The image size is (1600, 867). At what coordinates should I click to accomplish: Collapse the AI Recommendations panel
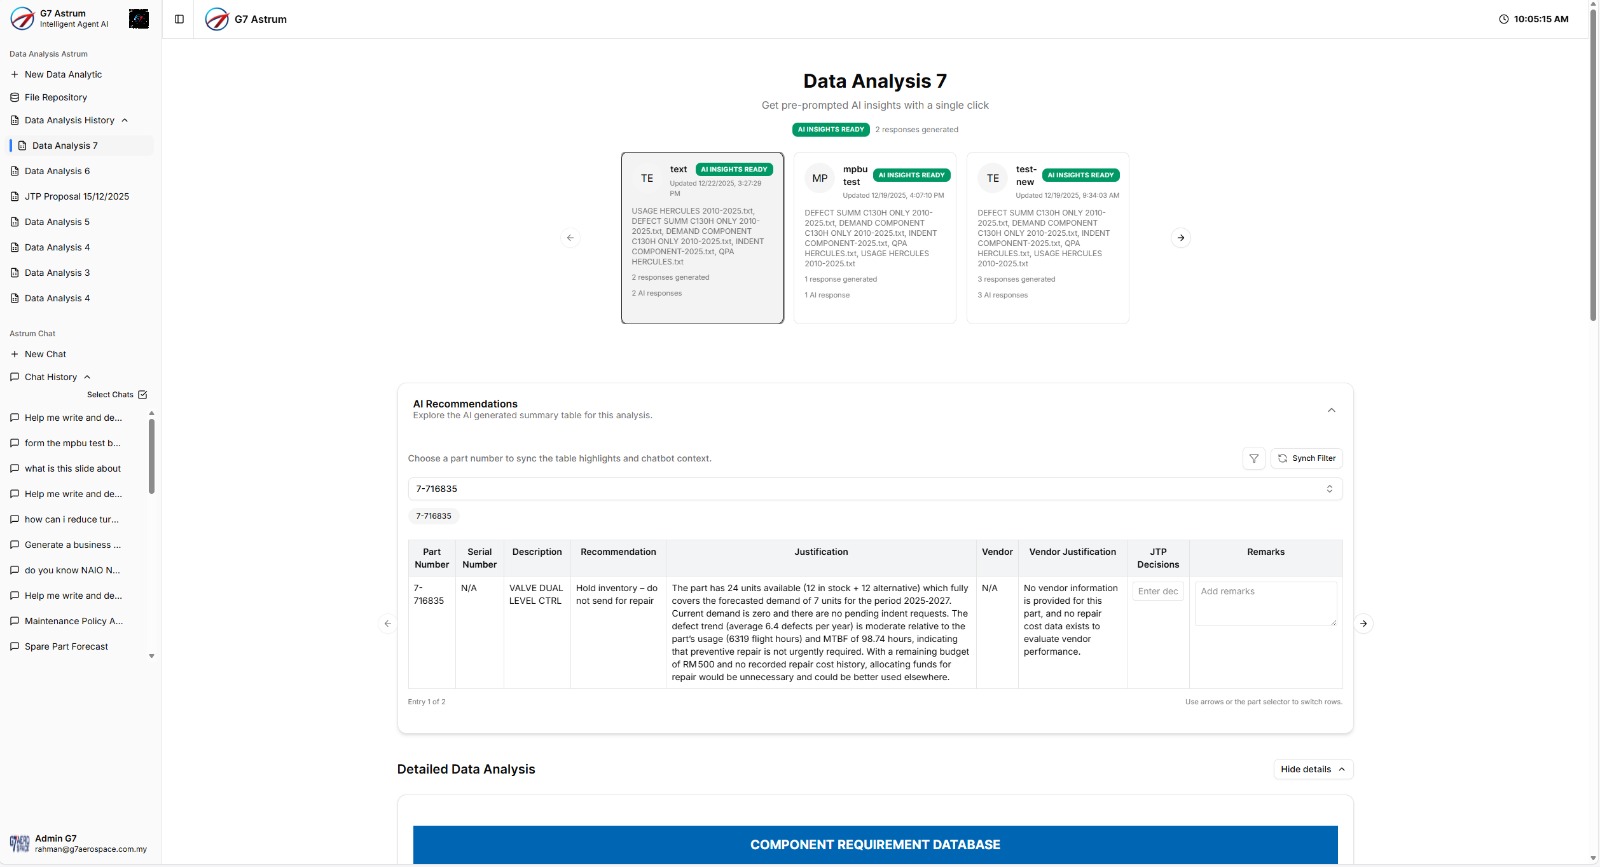[1331, 410]
